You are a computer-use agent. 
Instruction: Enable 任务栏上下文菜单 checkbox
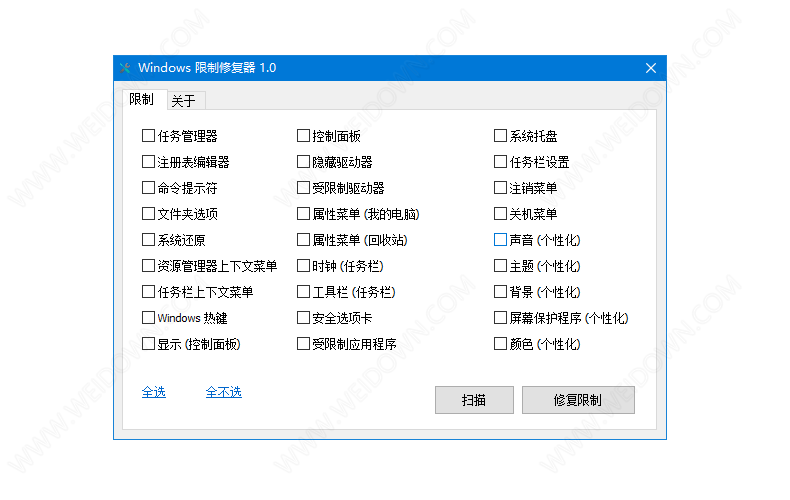[148, 292]
